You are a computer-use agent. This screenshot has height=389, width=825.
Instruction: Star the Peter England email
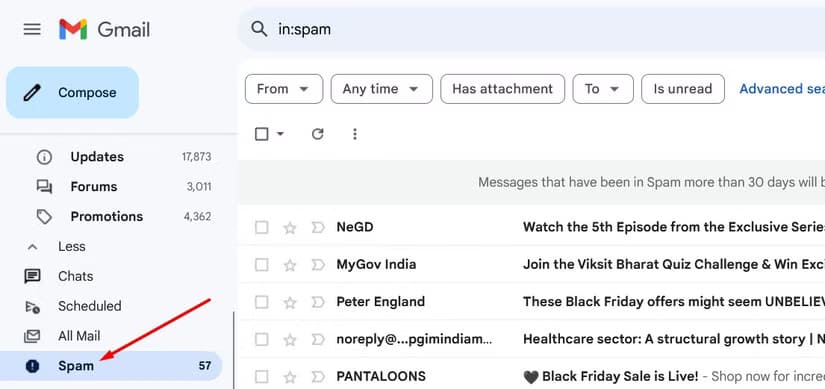290,302
